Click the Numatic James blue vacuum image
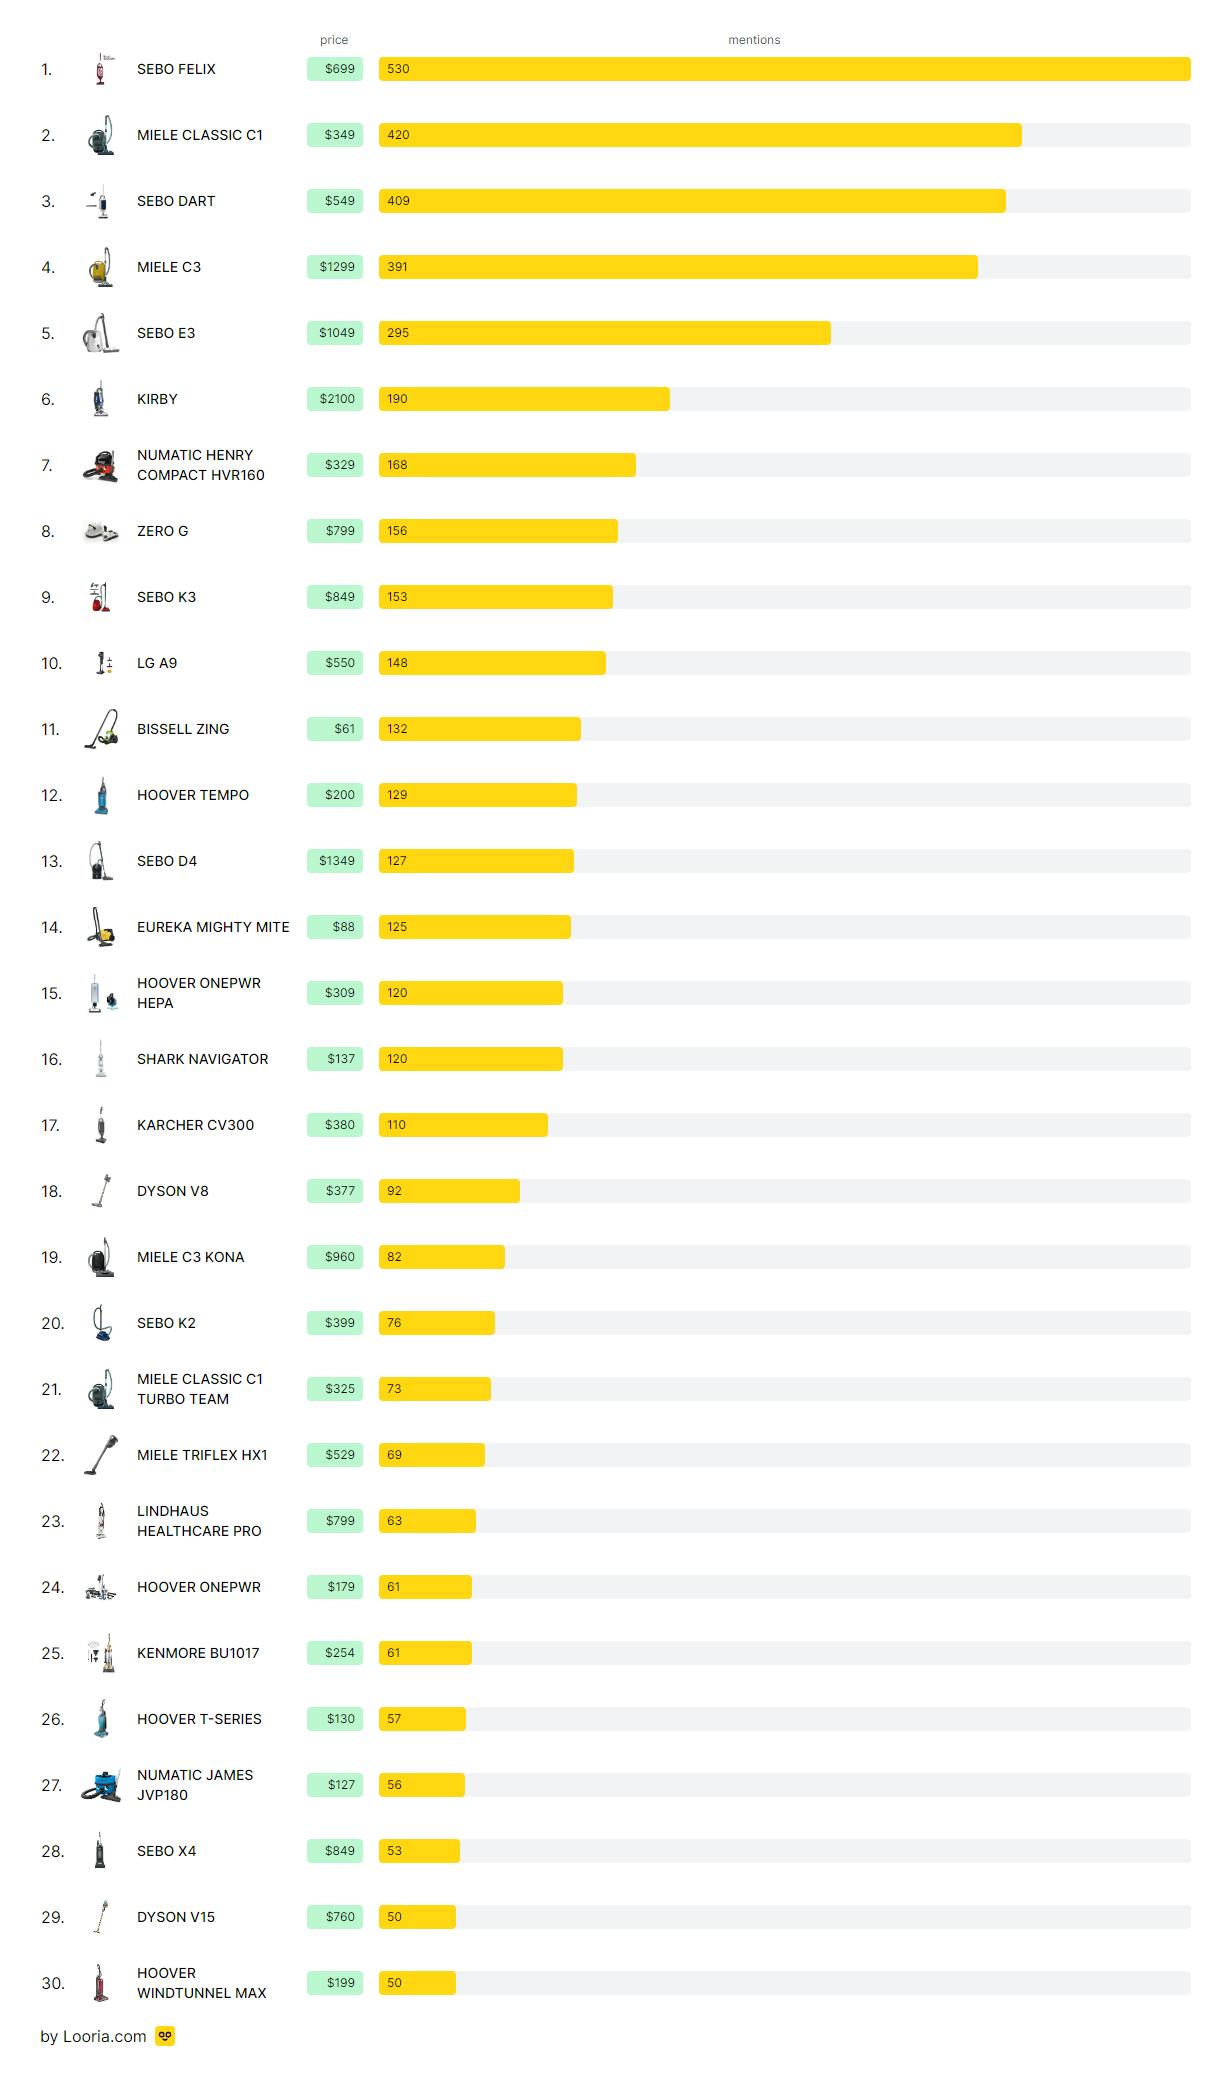The height and width of the screenshot is (2080, 1216). coord(100,1785)
